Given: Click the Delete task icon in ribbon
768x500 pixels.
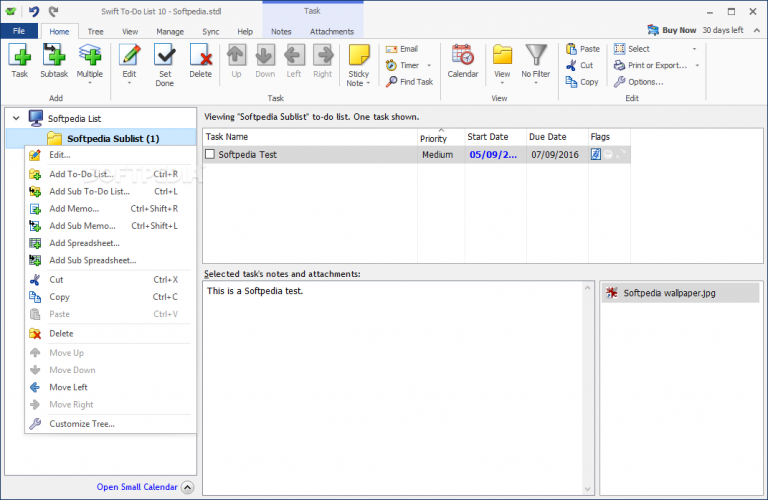Looking at the screenshot, I should [200, 55].
